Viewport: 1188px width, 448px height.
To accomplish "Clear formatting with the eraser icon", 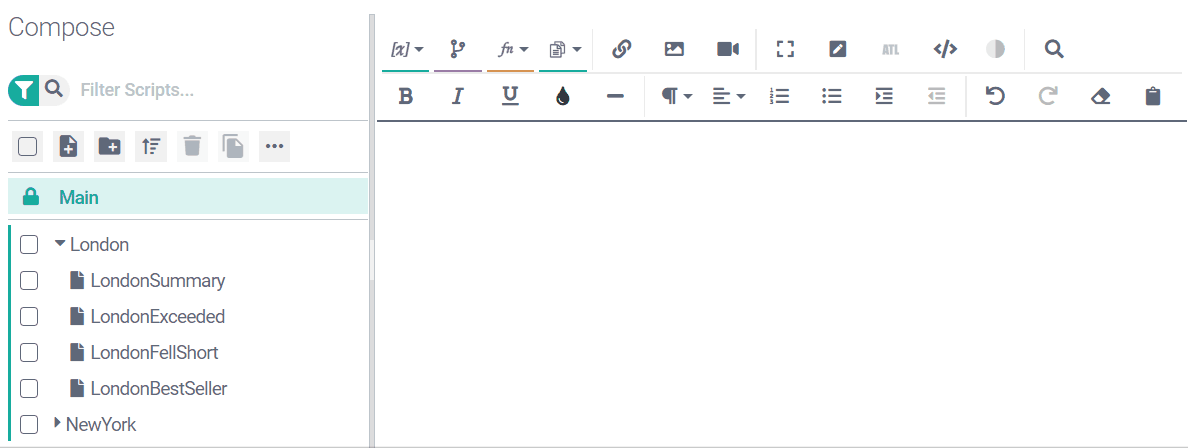I will [1100, 96].
